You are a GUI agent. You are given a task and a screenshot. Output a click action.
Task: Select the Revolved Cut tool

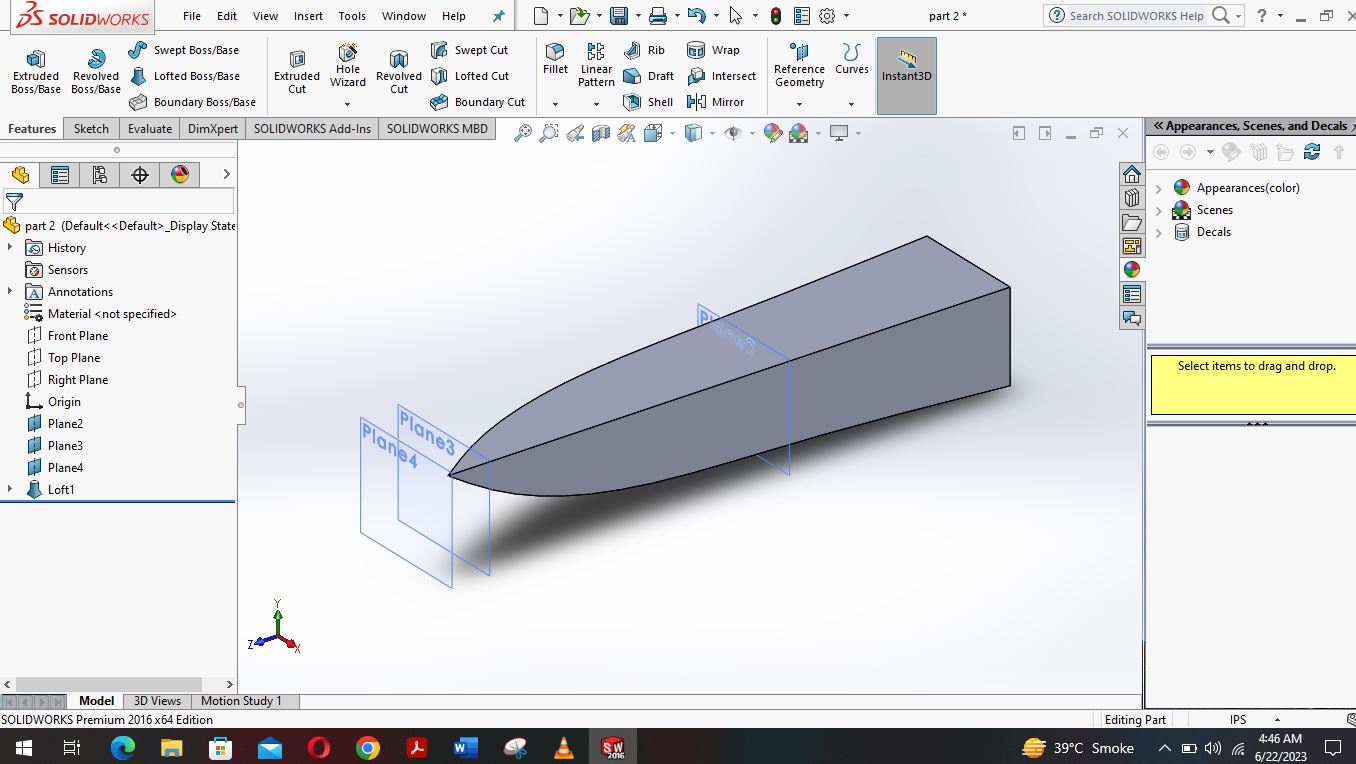(399, 72)
